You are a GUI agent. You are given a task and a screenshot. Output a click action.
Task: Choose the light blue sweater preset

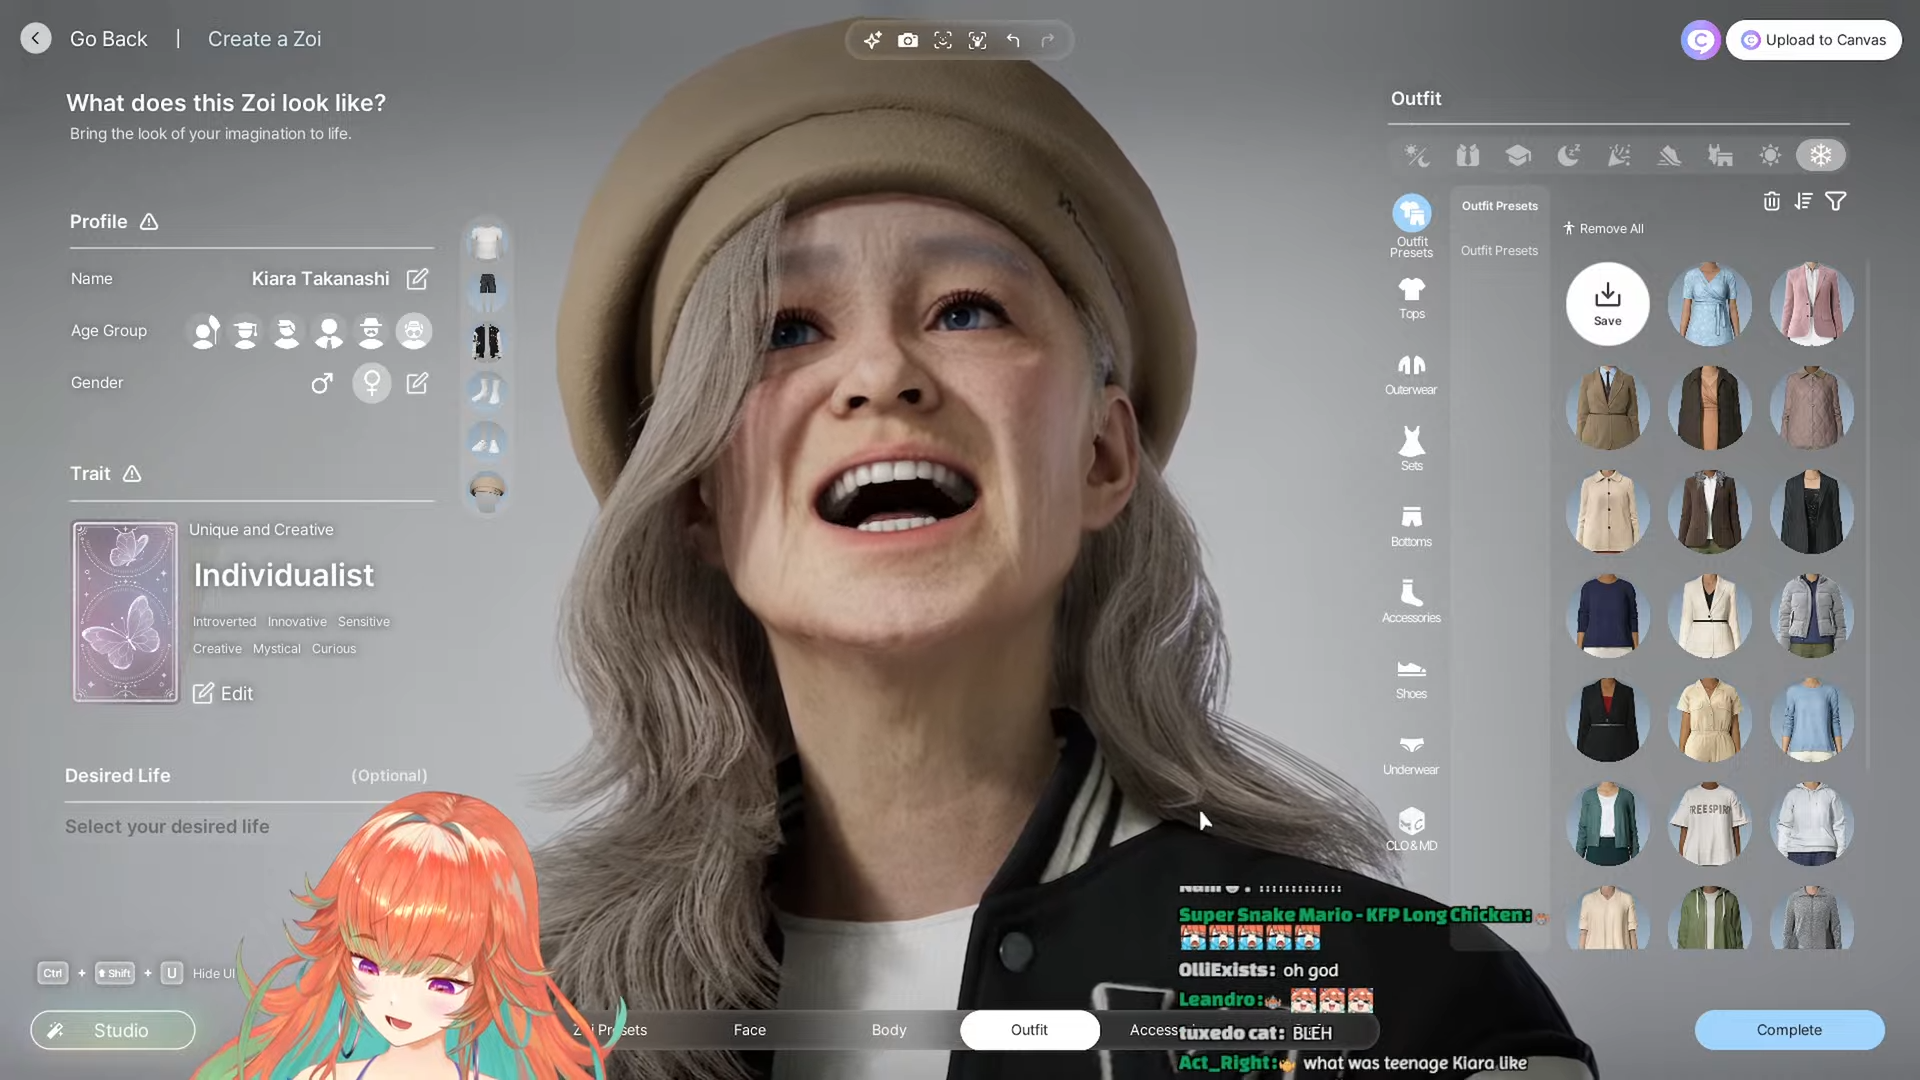1811,720
